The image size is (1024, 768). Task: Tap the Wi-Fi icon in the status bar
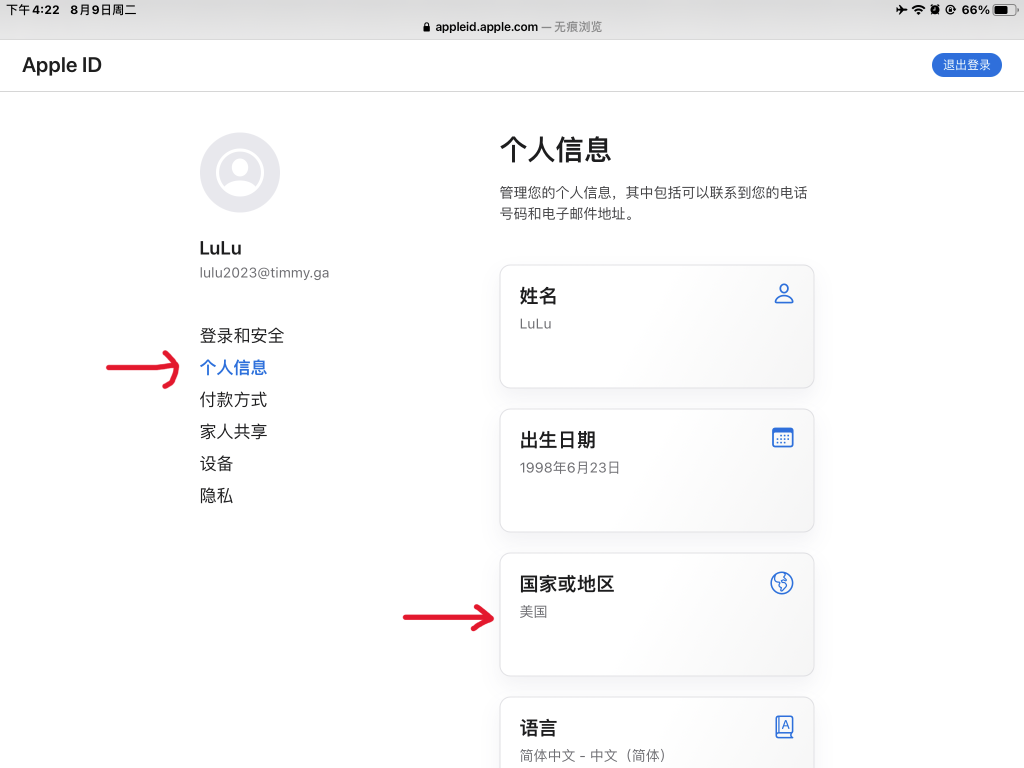pos(918,10)
